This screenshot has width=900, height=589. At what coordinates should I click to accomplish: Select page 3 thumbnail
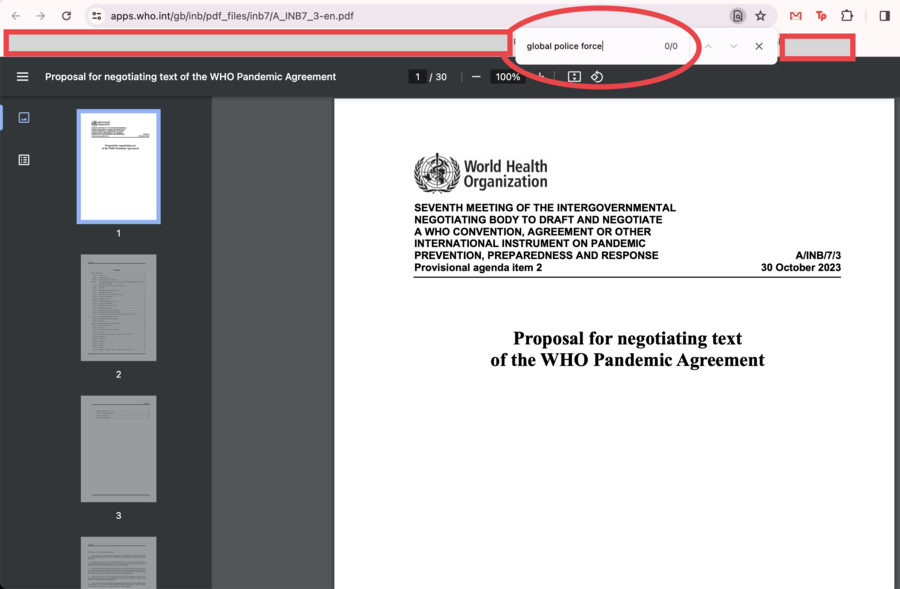tap(118, 449)
